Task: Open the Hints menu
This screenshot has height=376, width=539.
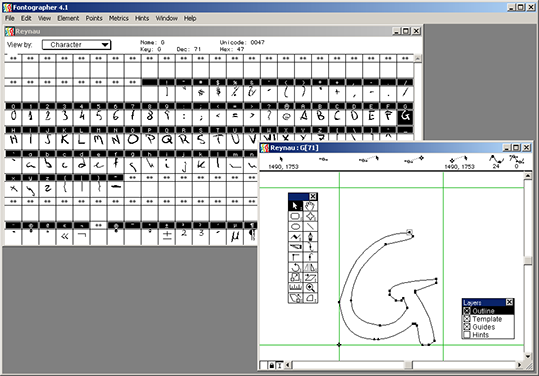Action: pos(142,18)
